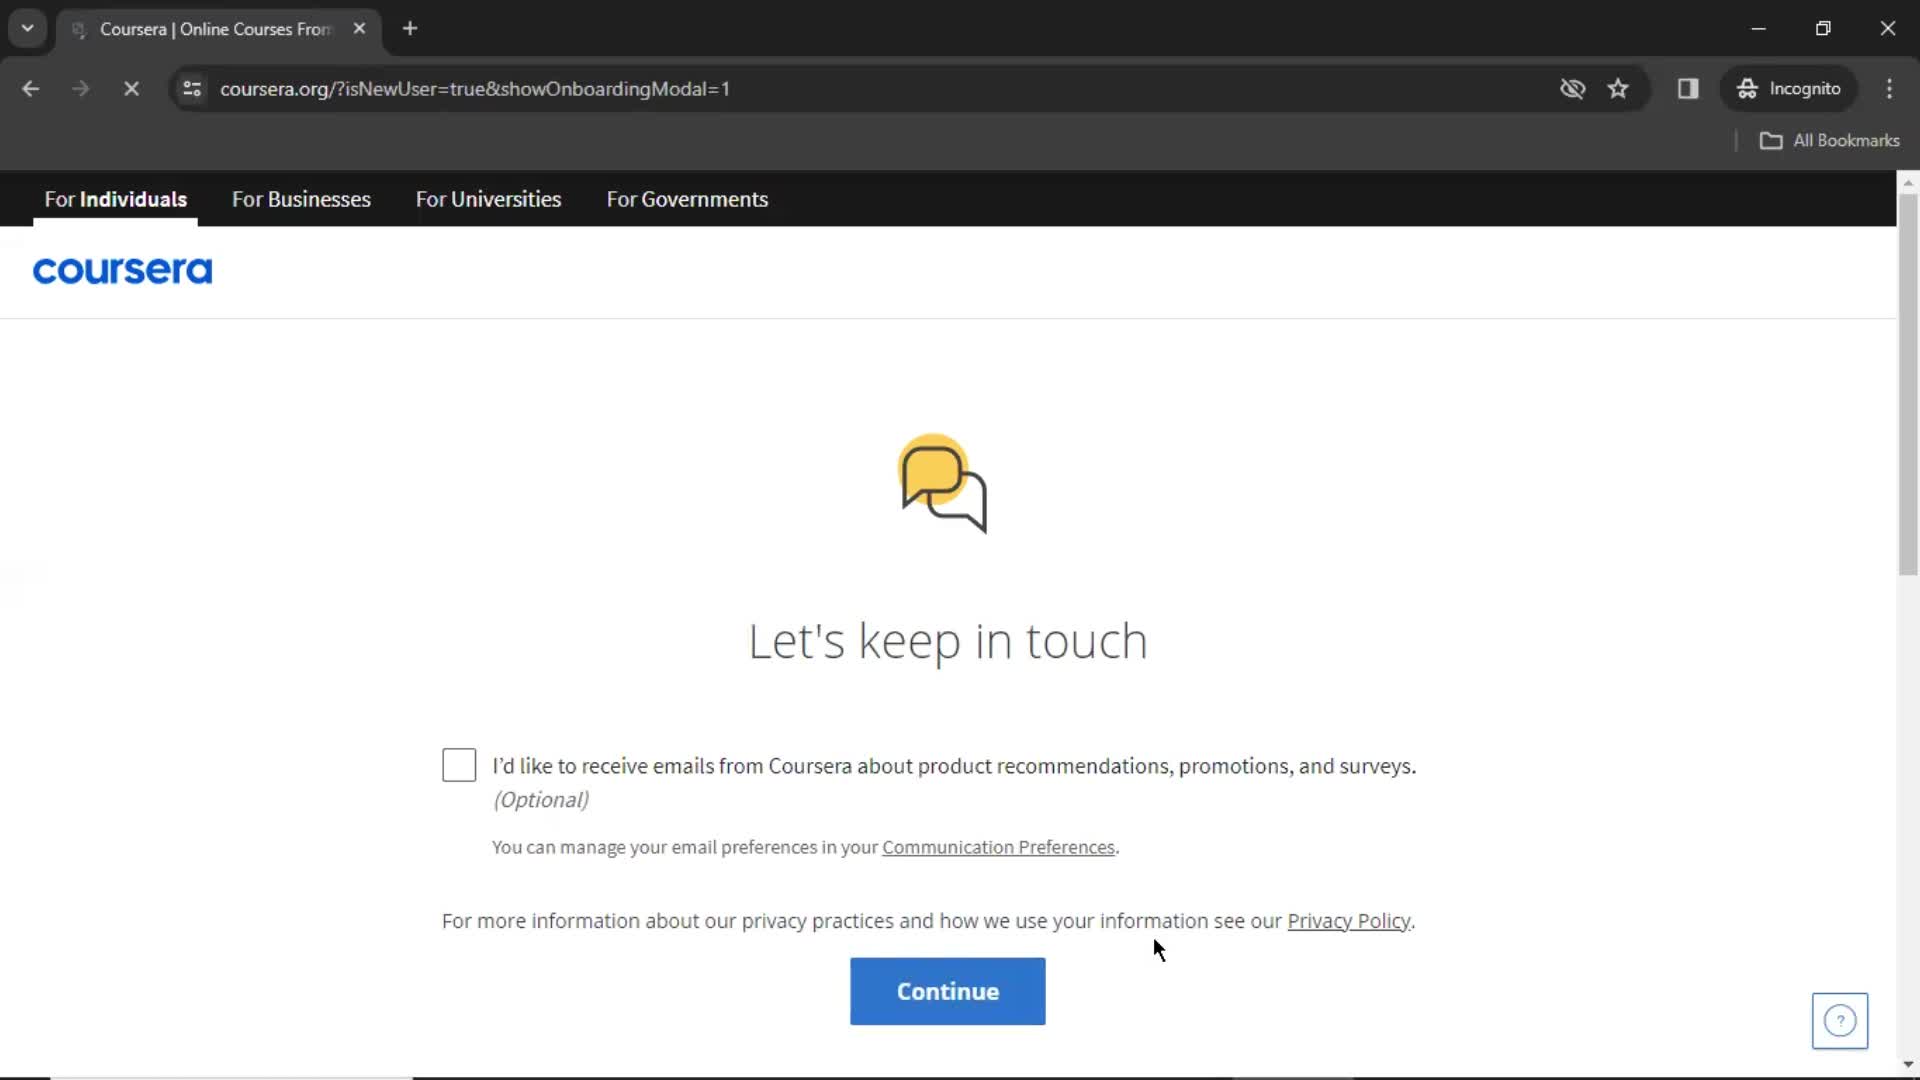Click the address bar URL
The image size is (1920, 1080).
474,89
